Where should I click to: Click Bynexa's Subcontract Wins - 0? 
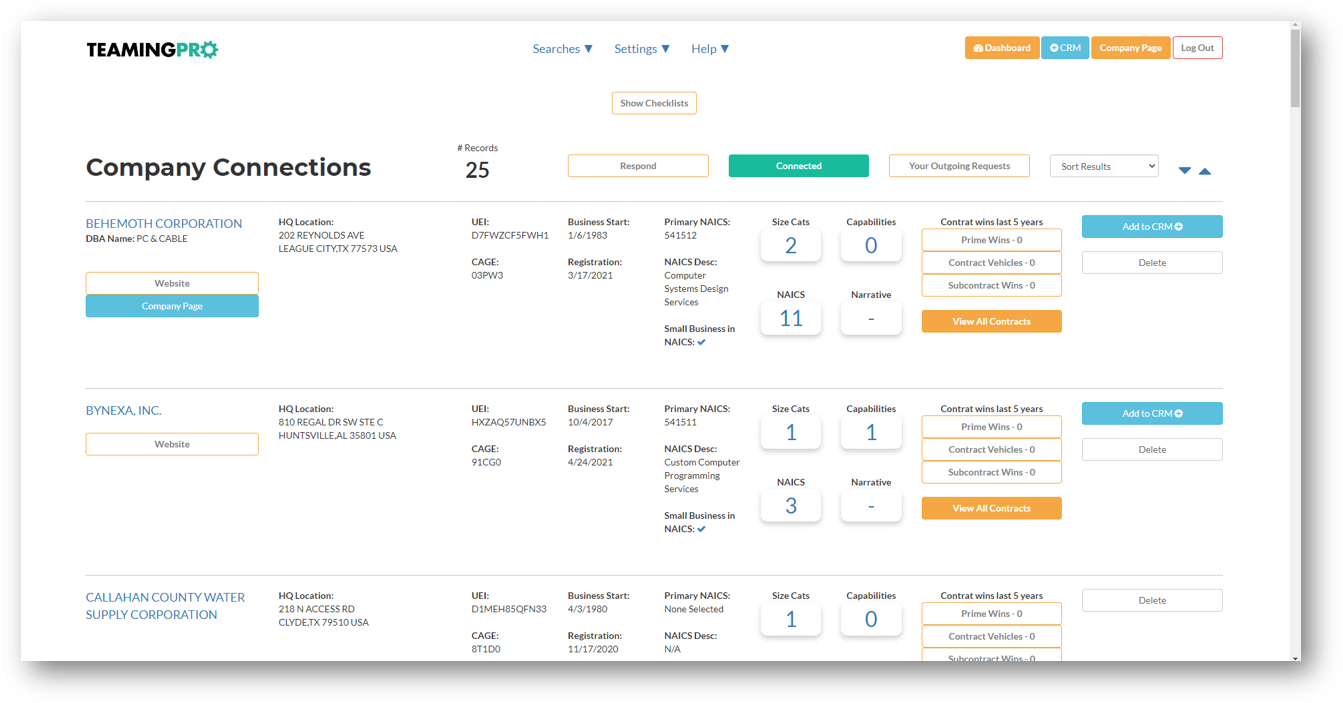[x=991, y=472]
